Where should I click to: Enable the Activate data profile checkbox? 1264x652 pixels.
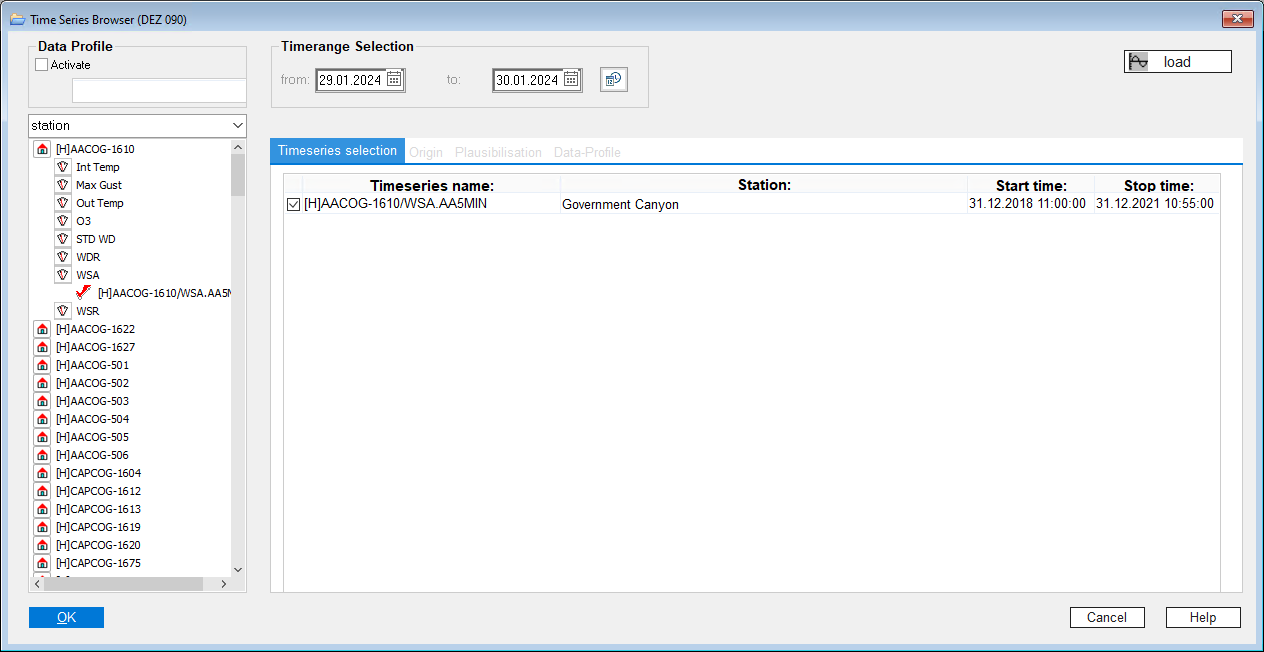point(42,65)
